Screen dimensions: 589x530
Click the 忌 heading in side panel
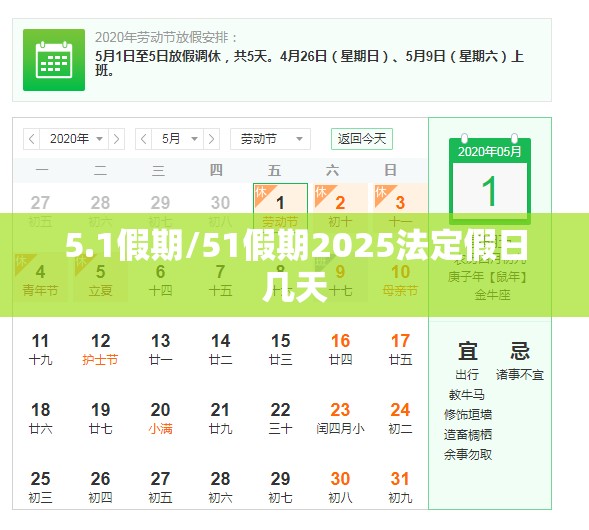point(520,351)
